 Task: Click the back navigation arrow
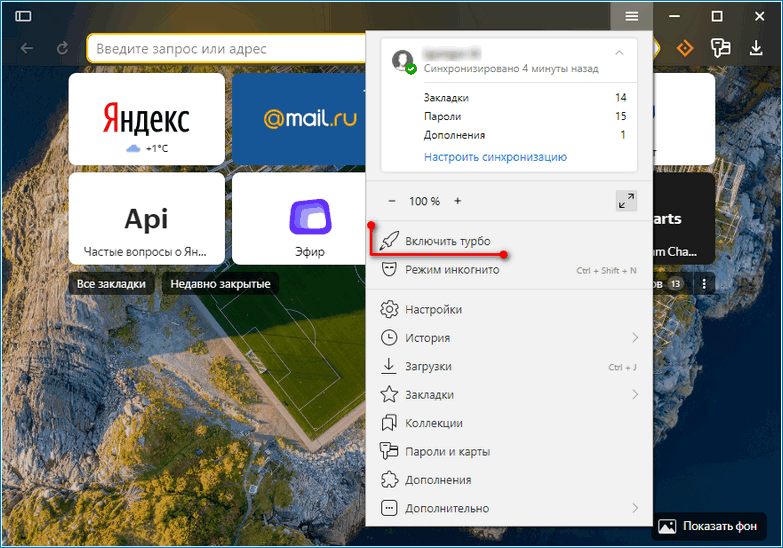coord(27,48)
